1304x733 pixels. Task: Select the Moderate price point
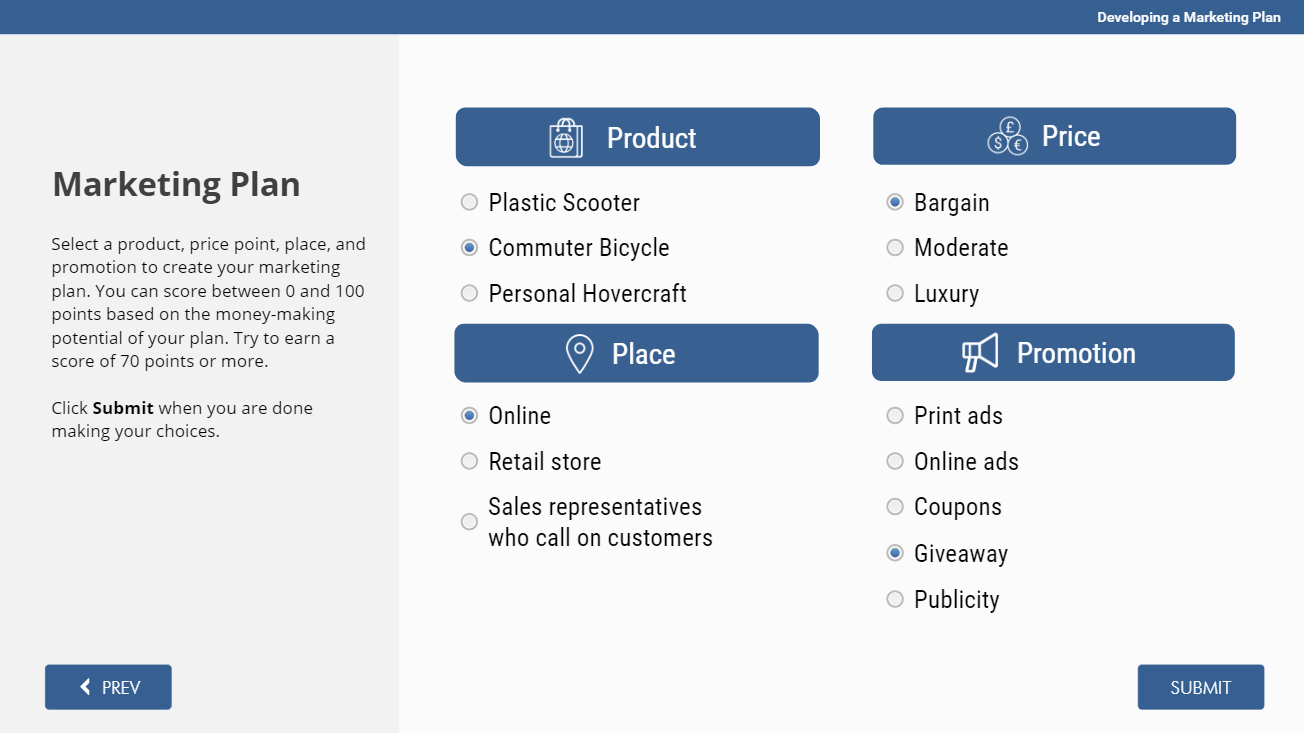[895, 248]
